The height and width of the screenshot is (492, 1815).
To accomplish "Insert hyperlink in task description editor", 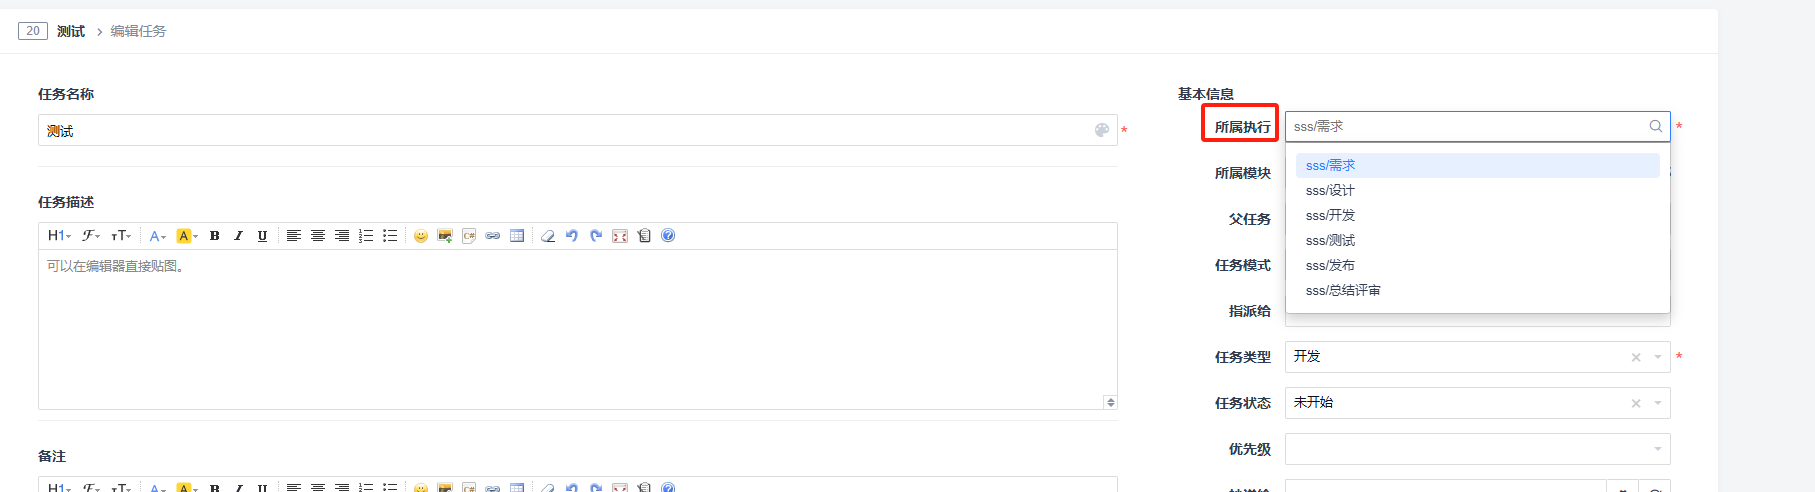I will click(493, 236).
